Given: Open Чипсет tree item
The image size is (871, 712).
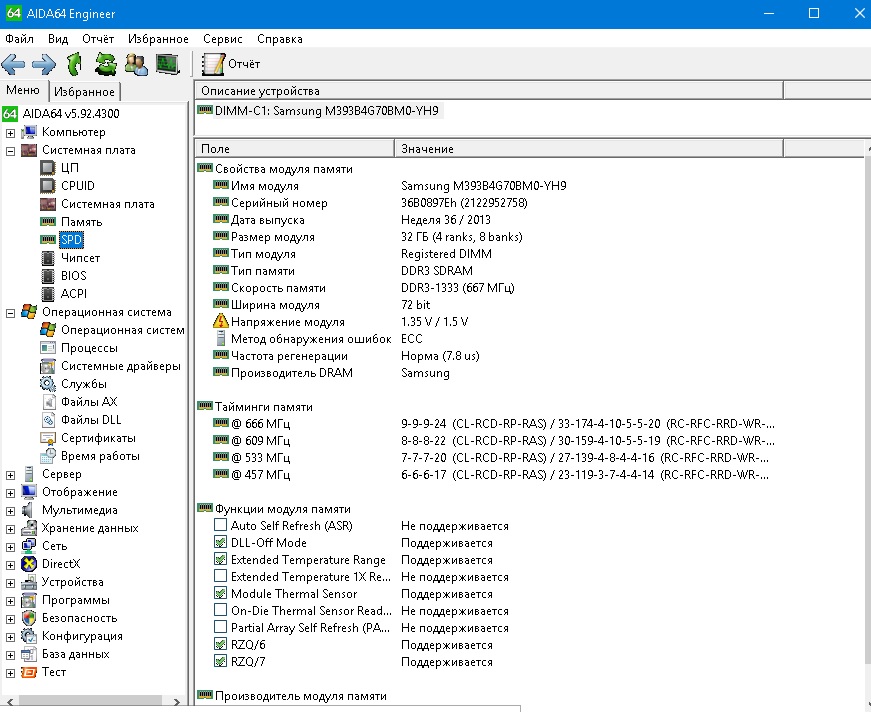Looking at the screenshot, I should (x=80, y=258).
